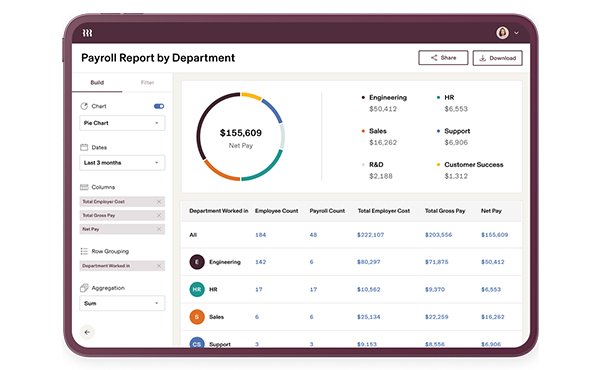
Task: Open the user profile avatar
Action: tap(502, 33)
